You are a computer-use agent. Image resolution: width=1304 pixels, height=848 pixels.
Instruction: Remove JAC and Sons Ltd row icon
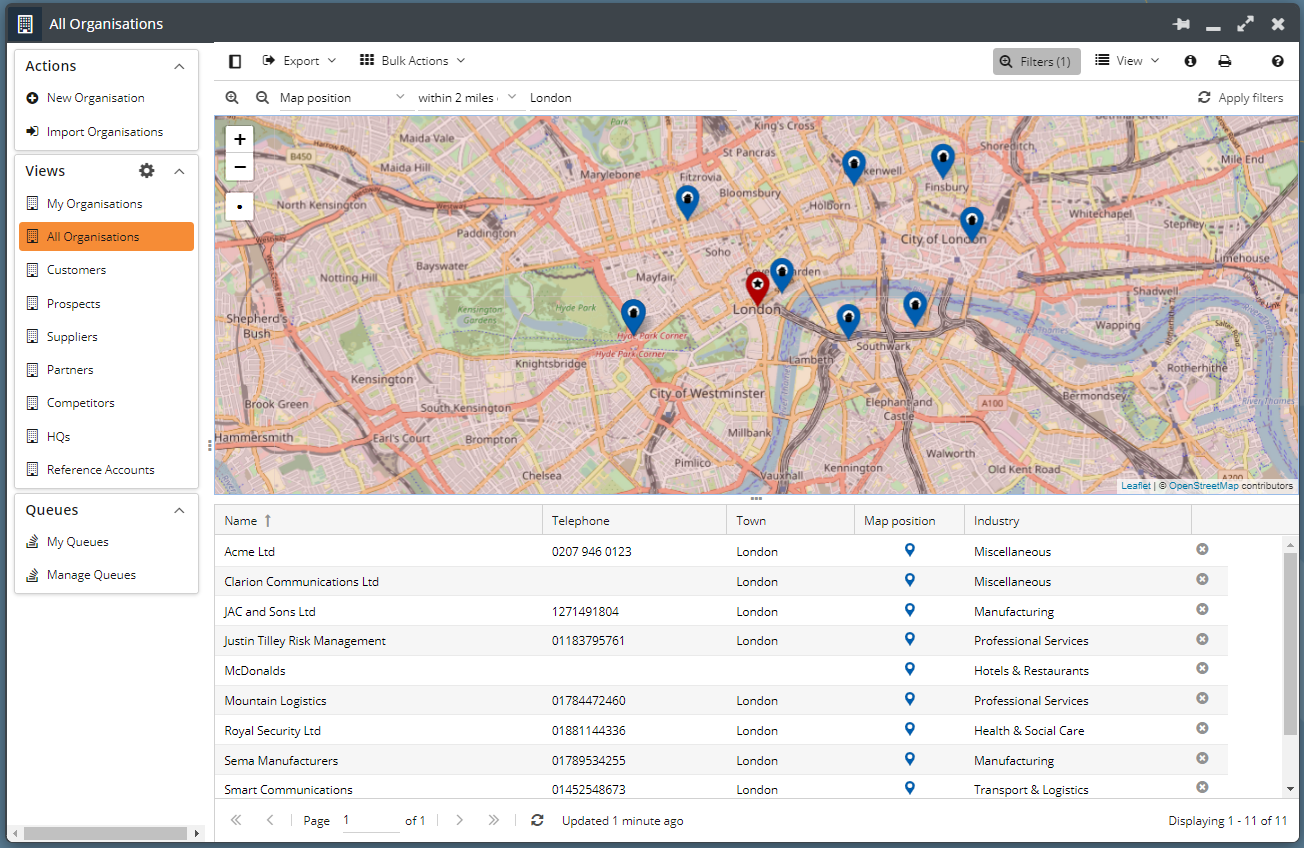click(1202, 609)
